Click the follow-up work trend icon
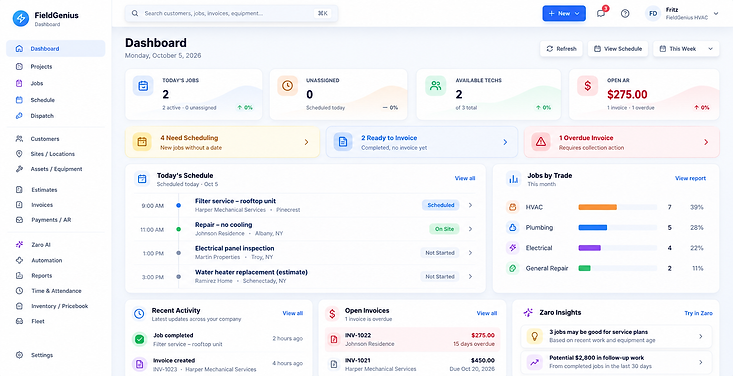Screen dimensions: 733x376 [534, 362]
